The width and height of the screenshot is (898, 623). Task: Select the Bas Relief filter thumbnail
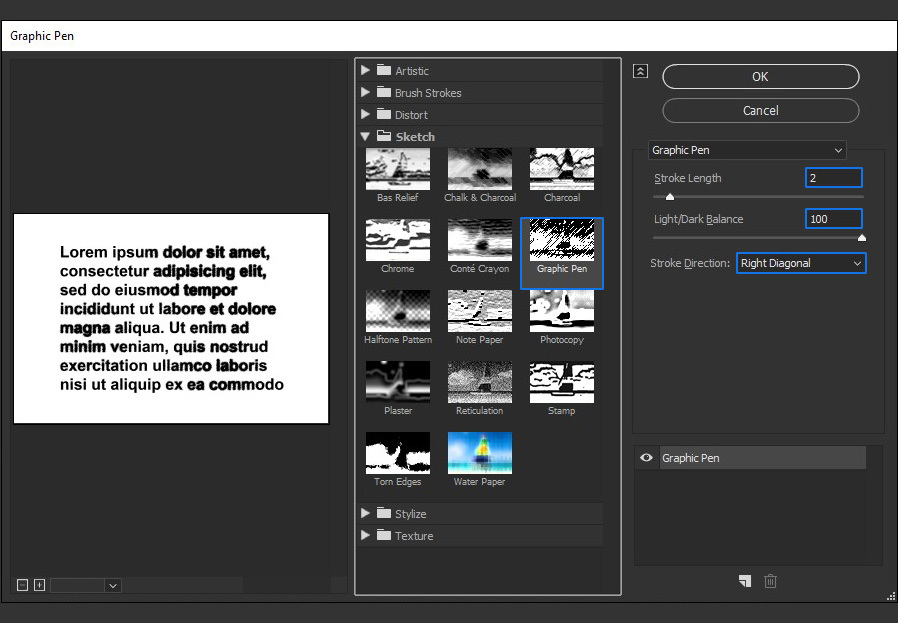tap(397, 169)
